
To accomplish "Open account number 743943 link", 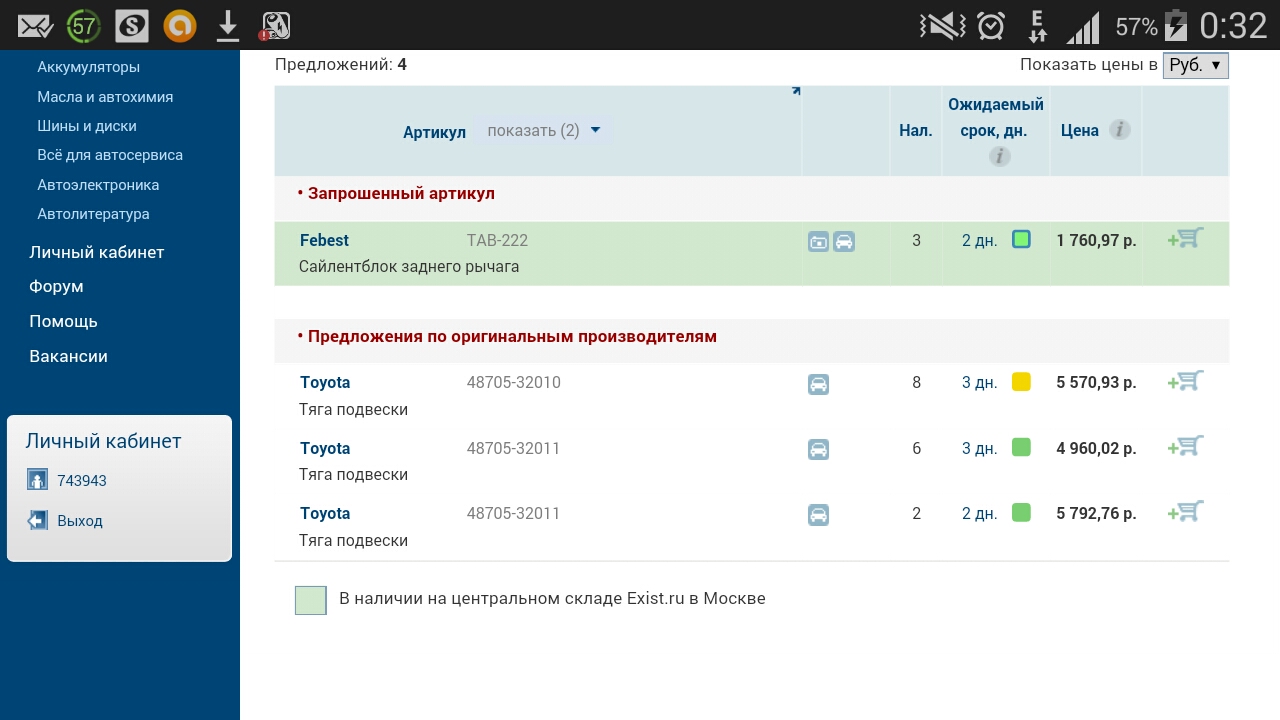I will (82, 481).
